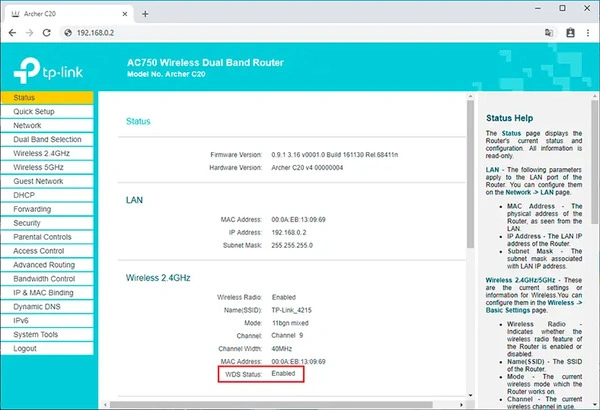
Task: Open Quick Setup in the sidebar
Action: point(47,111)
